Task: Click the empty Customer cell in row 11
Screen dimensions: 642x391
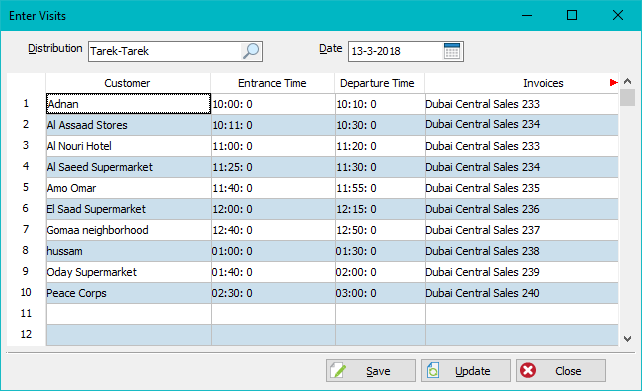Action: pyautogui.click(x=128, y=314)
